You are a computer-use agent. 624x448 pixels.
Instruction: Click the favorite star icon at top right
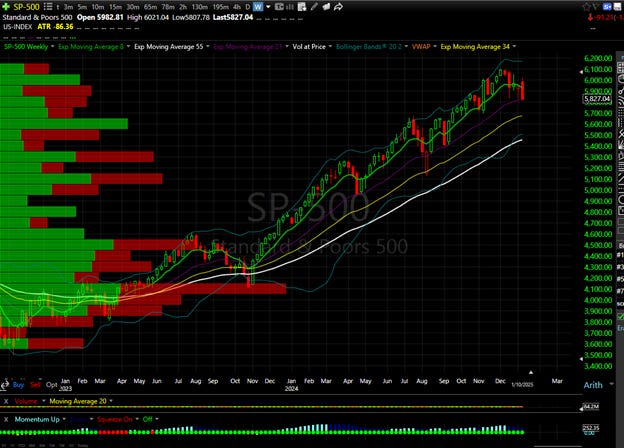pyautogui.click(x=586, y=7)
